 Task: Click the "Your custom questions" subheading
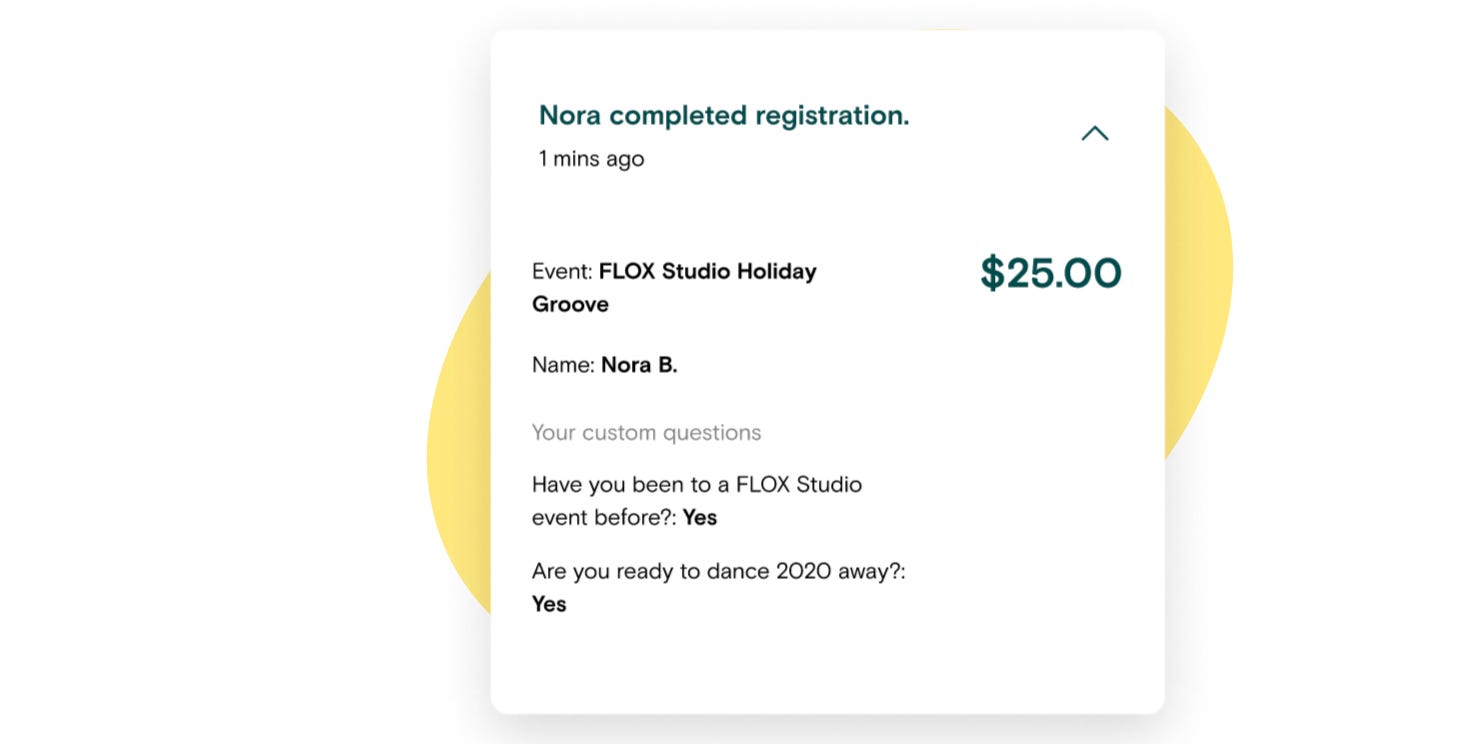(646, 433)
